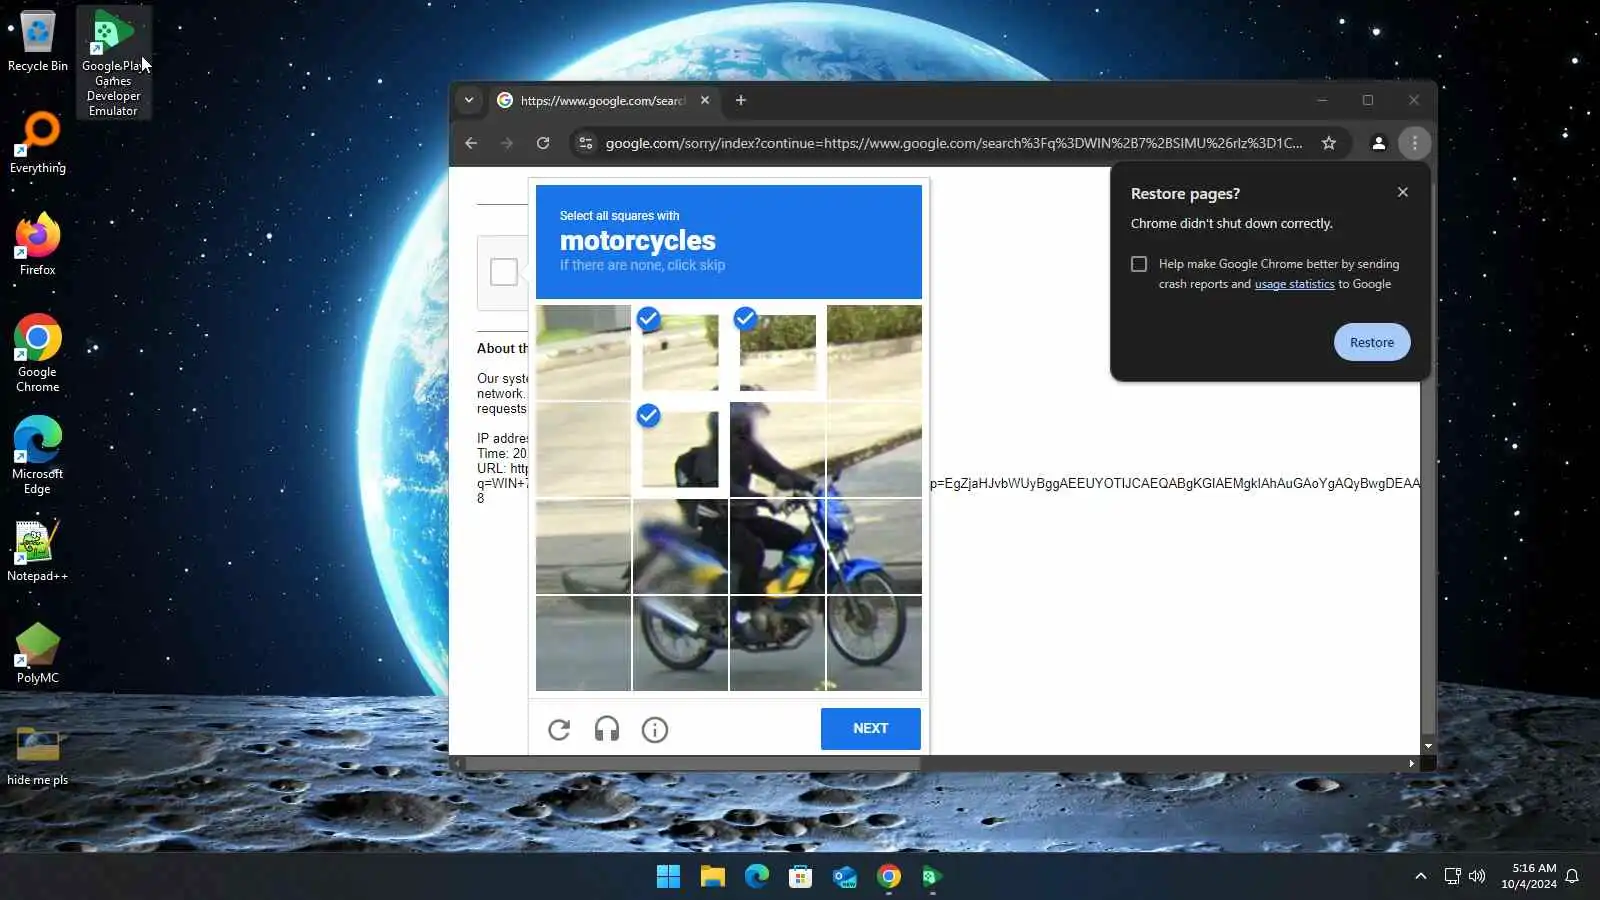Show hidden system tray icons
The height and width of the screenshot is (900, 1600).
1420,877
